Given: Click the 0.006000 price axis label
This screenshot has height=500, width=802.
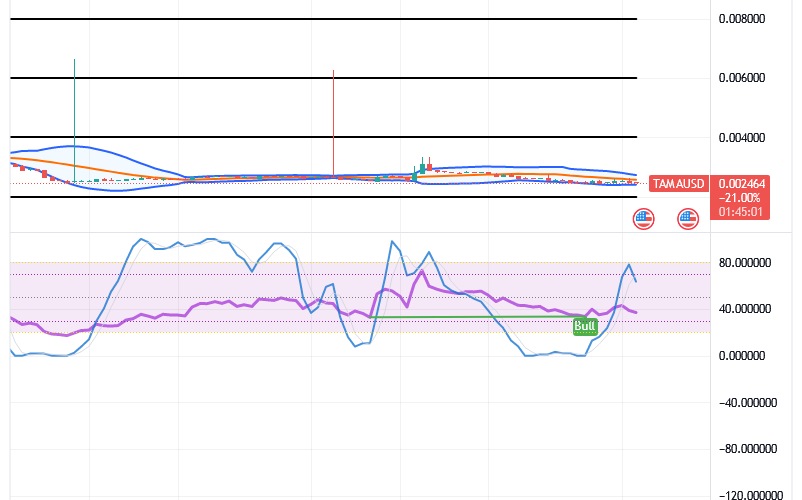Looking at the screenshot, I should tap(742, 78).
